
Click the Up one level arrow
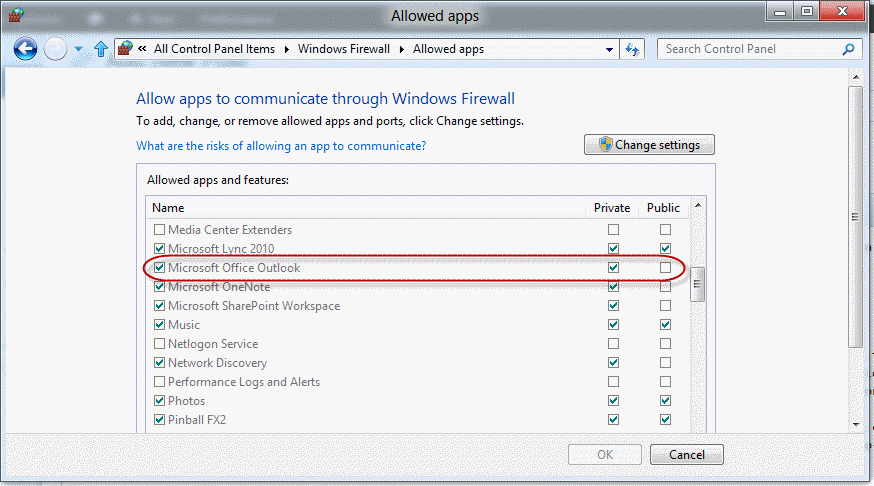click(100, 48)
